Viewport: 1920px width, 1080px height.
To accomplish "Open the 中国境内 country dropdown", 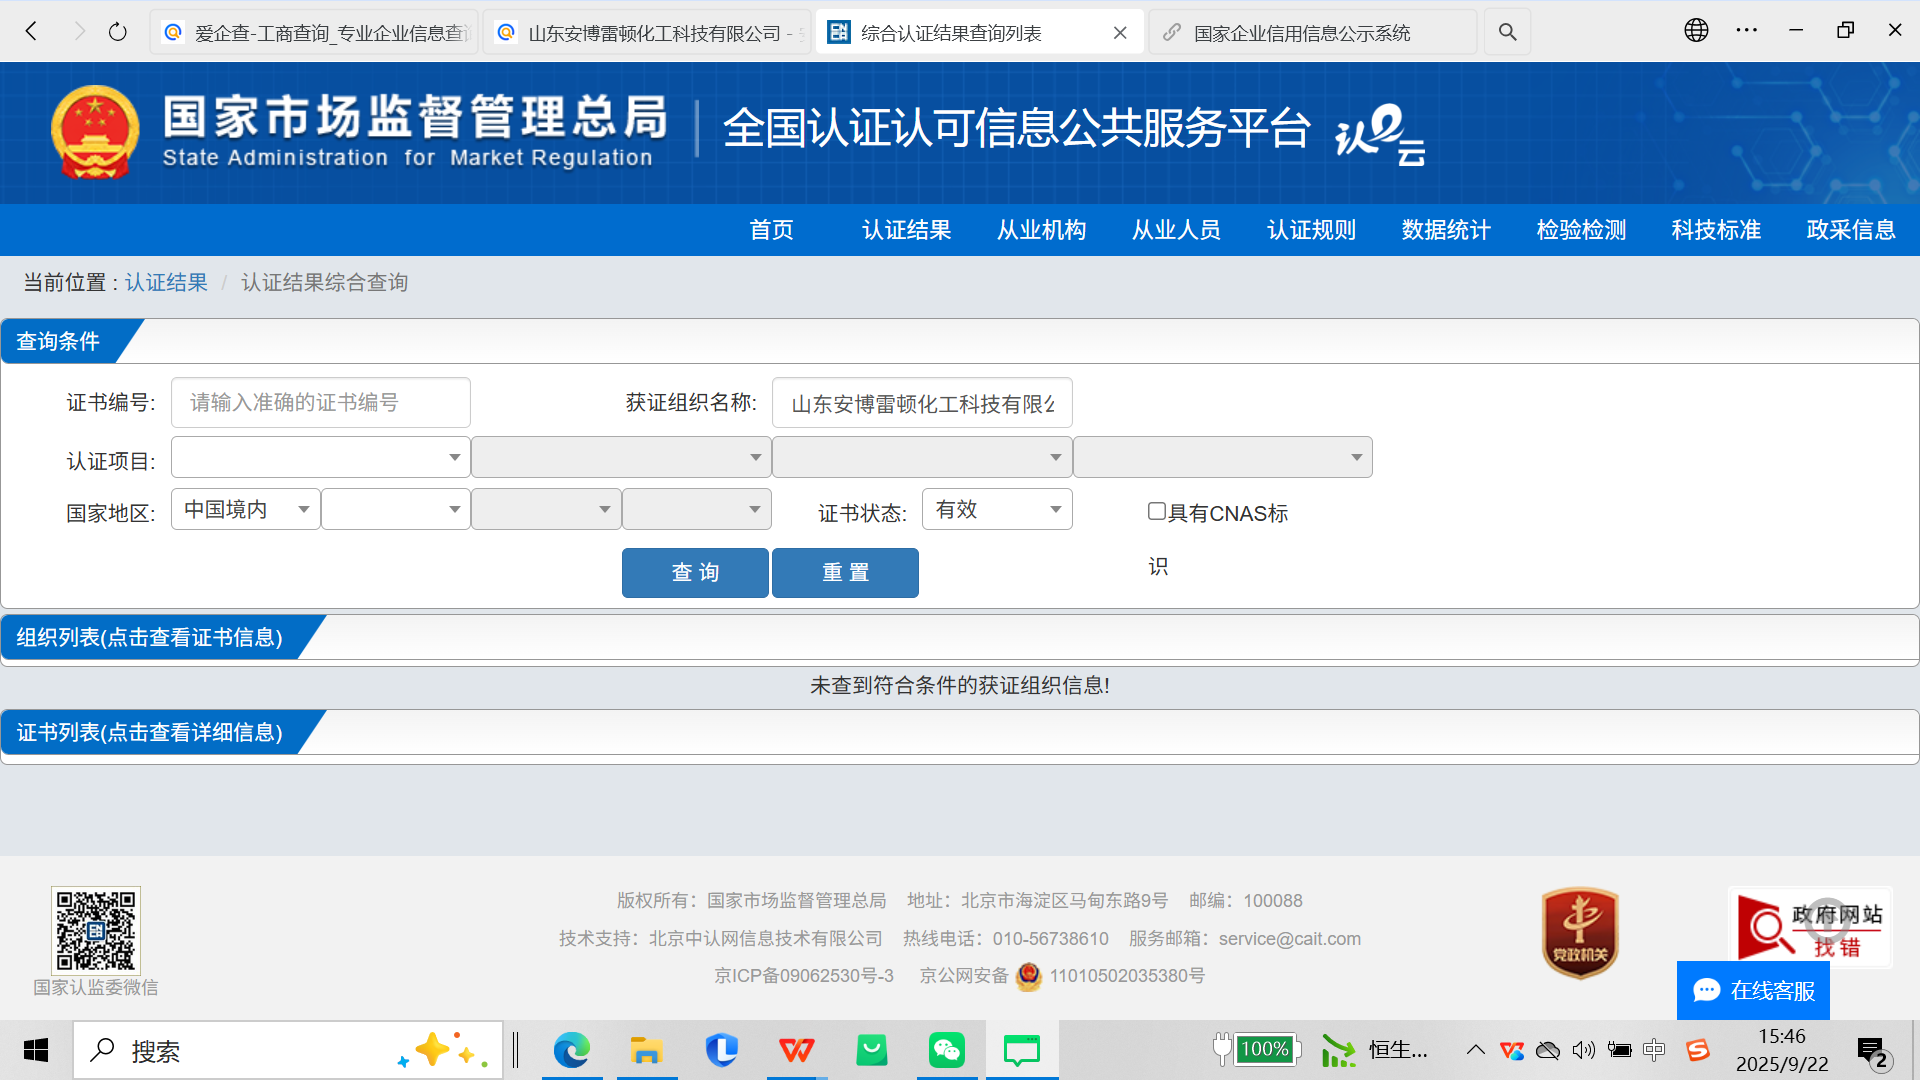I will (x=246, y=510).
